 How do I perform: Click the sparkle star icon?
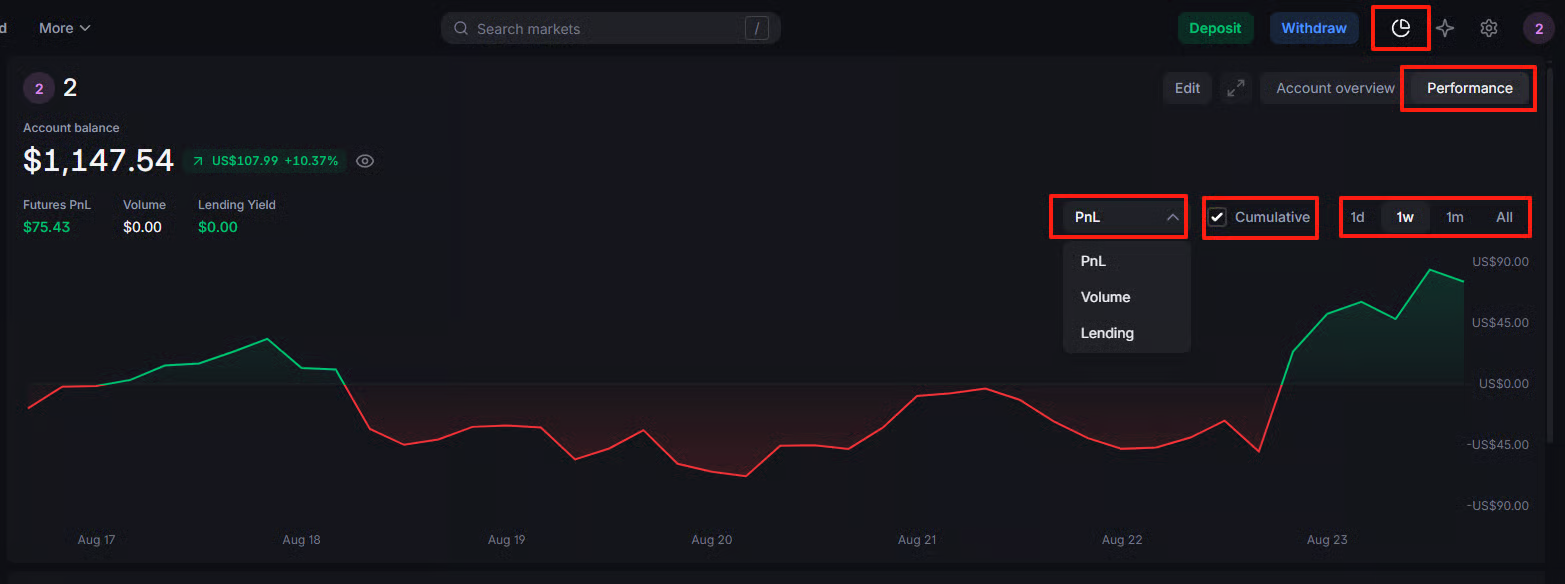pyautogui.click(x=1445, y=28)
